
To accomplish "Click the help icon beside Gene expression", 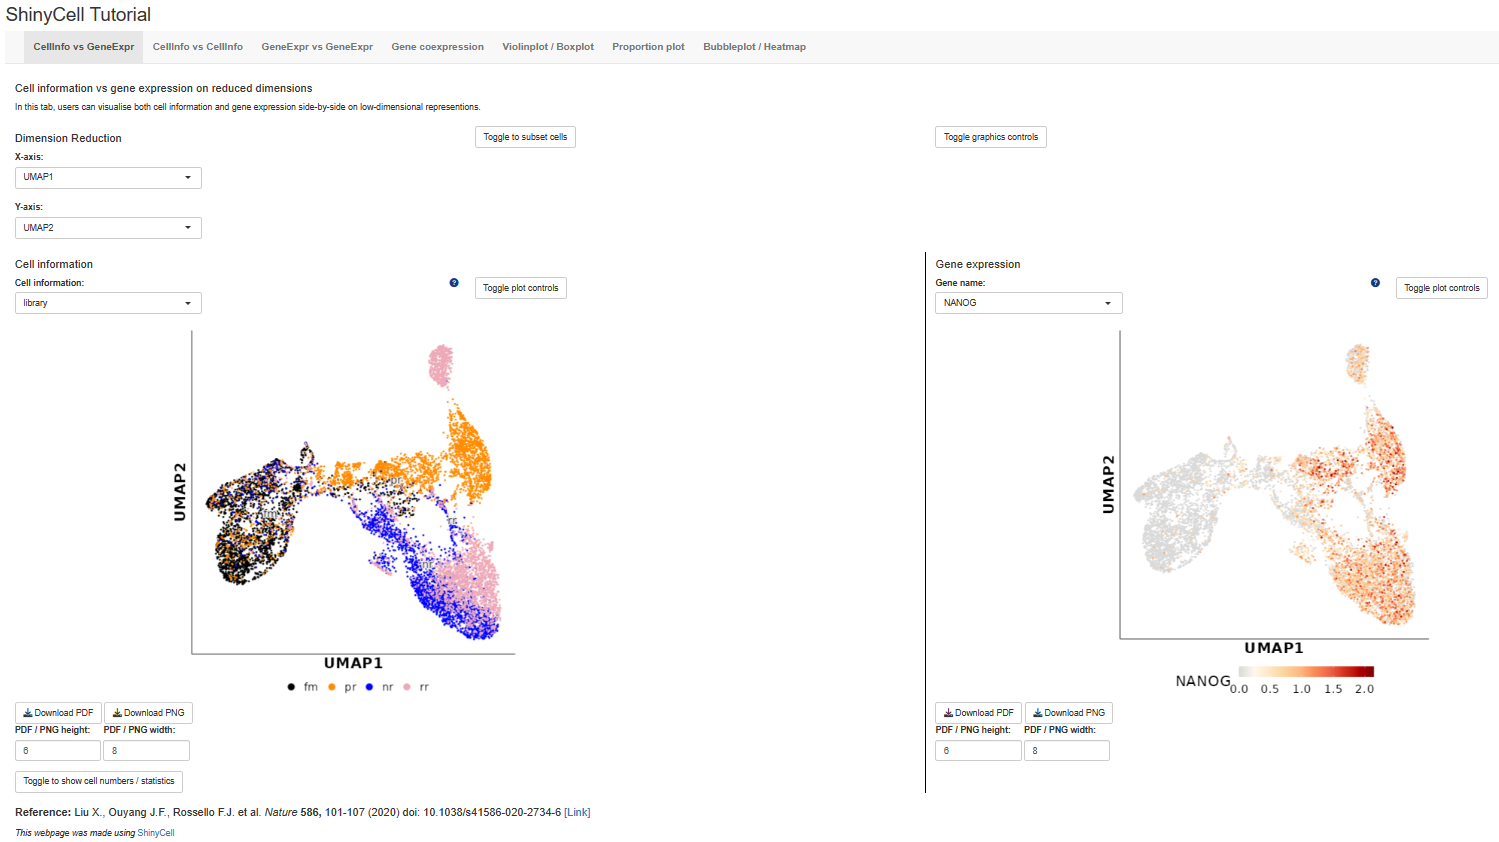I will click(1375, 283).
